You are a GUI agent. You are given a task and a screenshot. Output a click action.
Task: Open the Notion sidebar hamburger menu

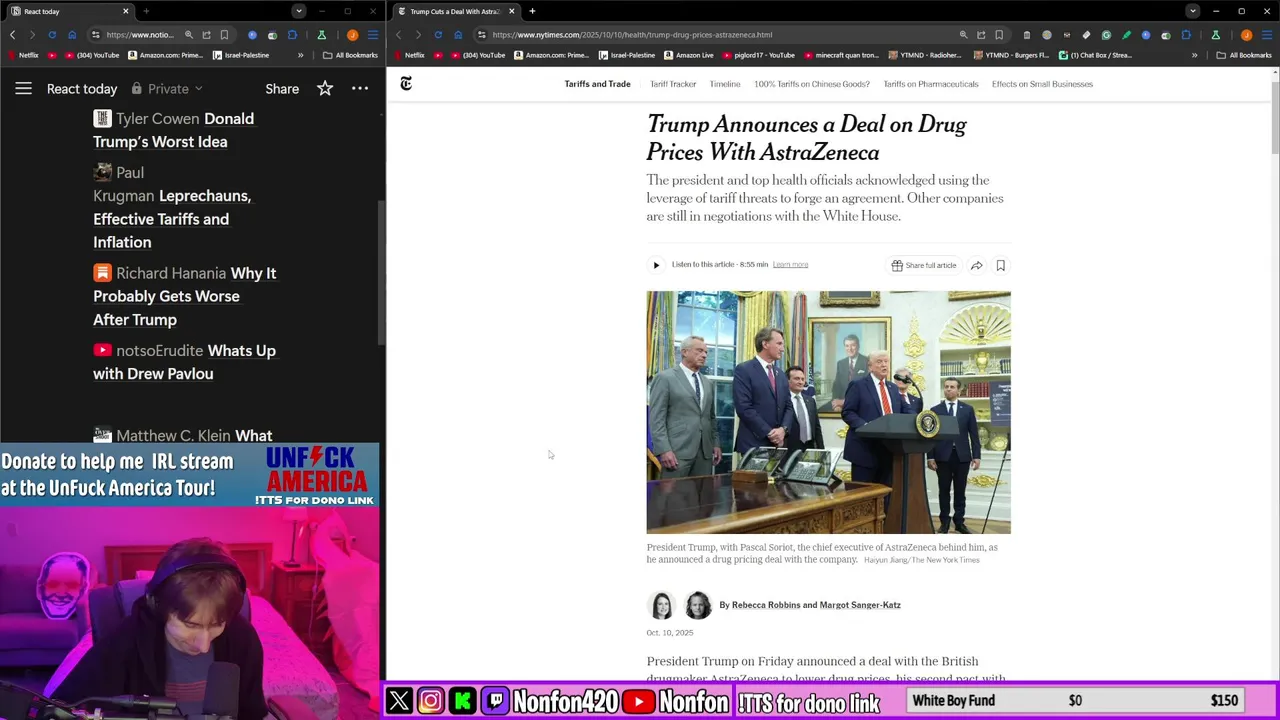coord(23,89)
